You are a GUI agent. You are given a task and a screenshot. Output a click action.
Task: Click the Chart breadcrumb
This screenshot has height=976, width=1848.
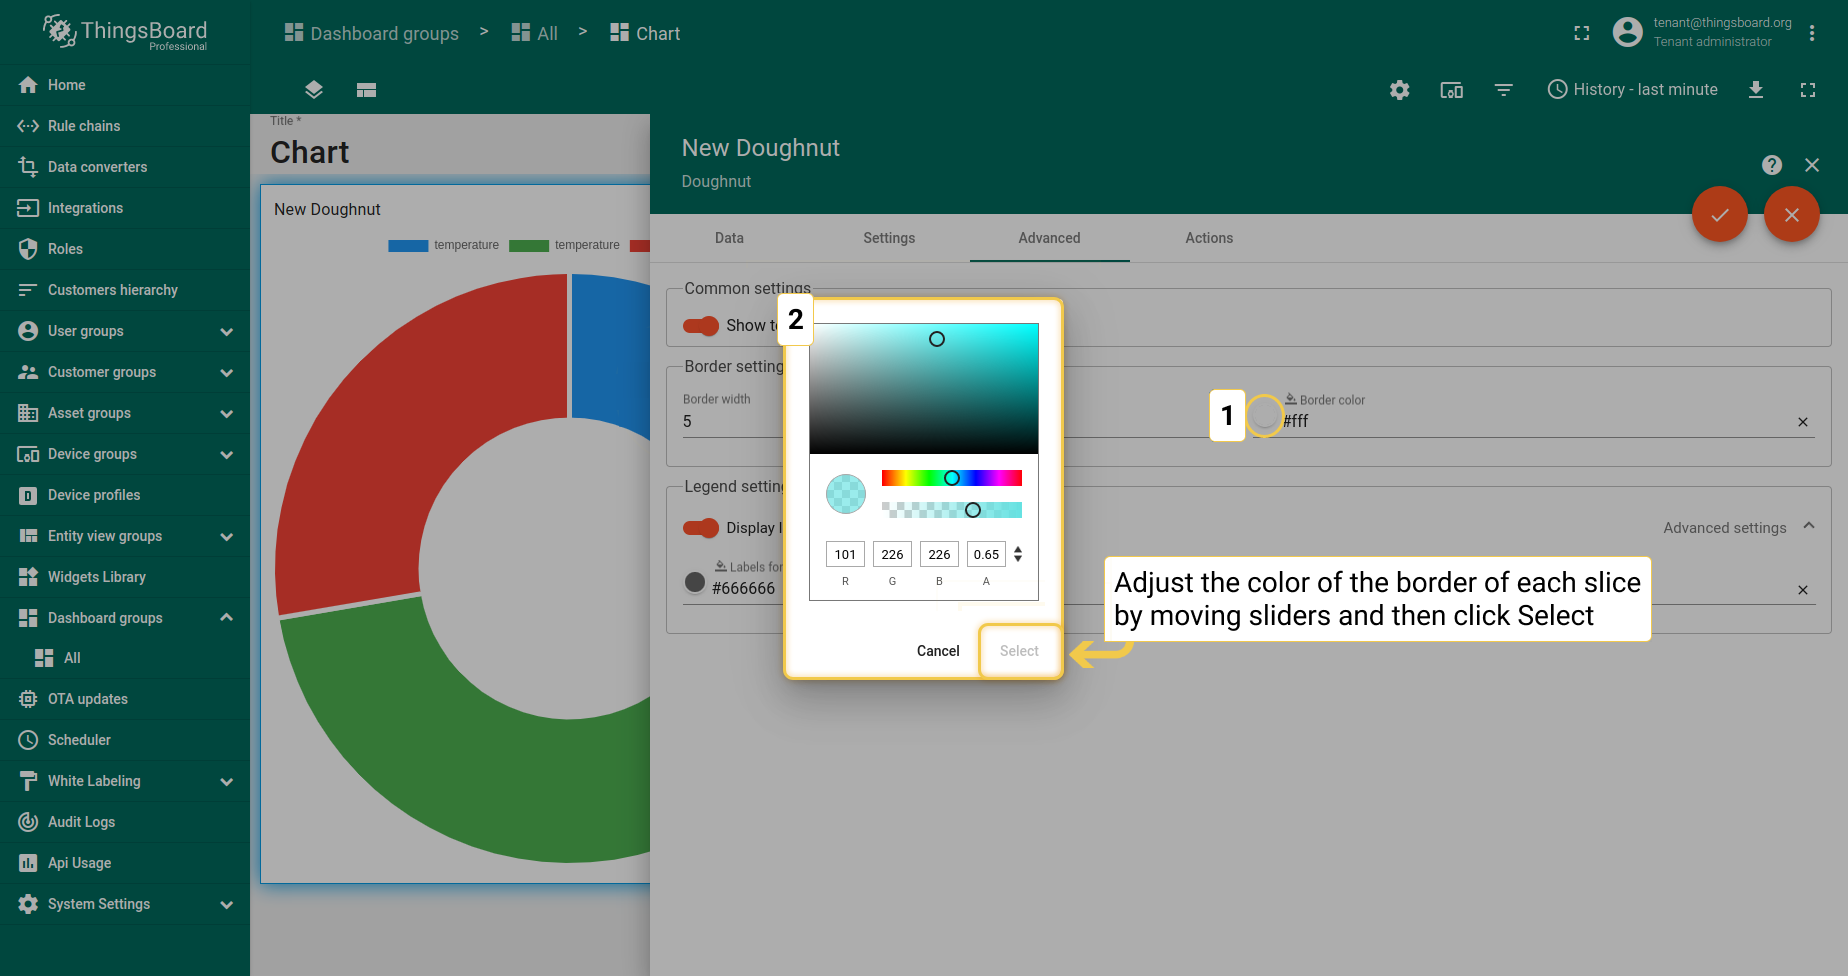click(645, 33)
